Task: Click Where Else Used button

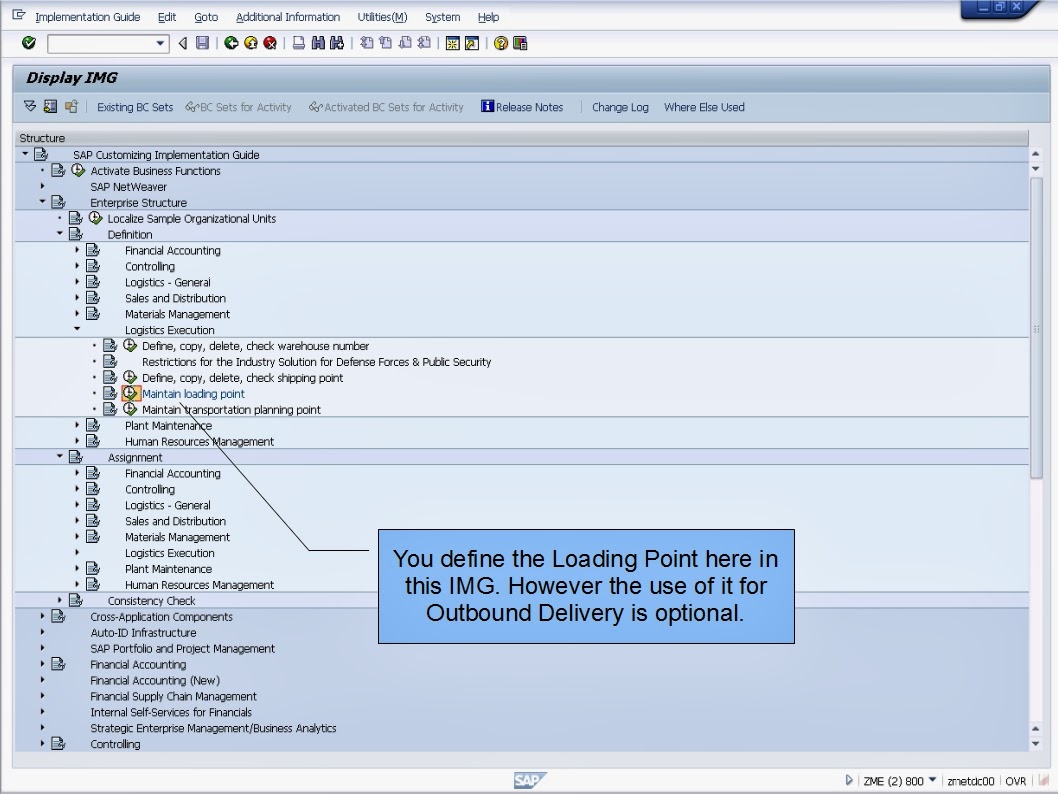Action: click(x=704, y=107)
